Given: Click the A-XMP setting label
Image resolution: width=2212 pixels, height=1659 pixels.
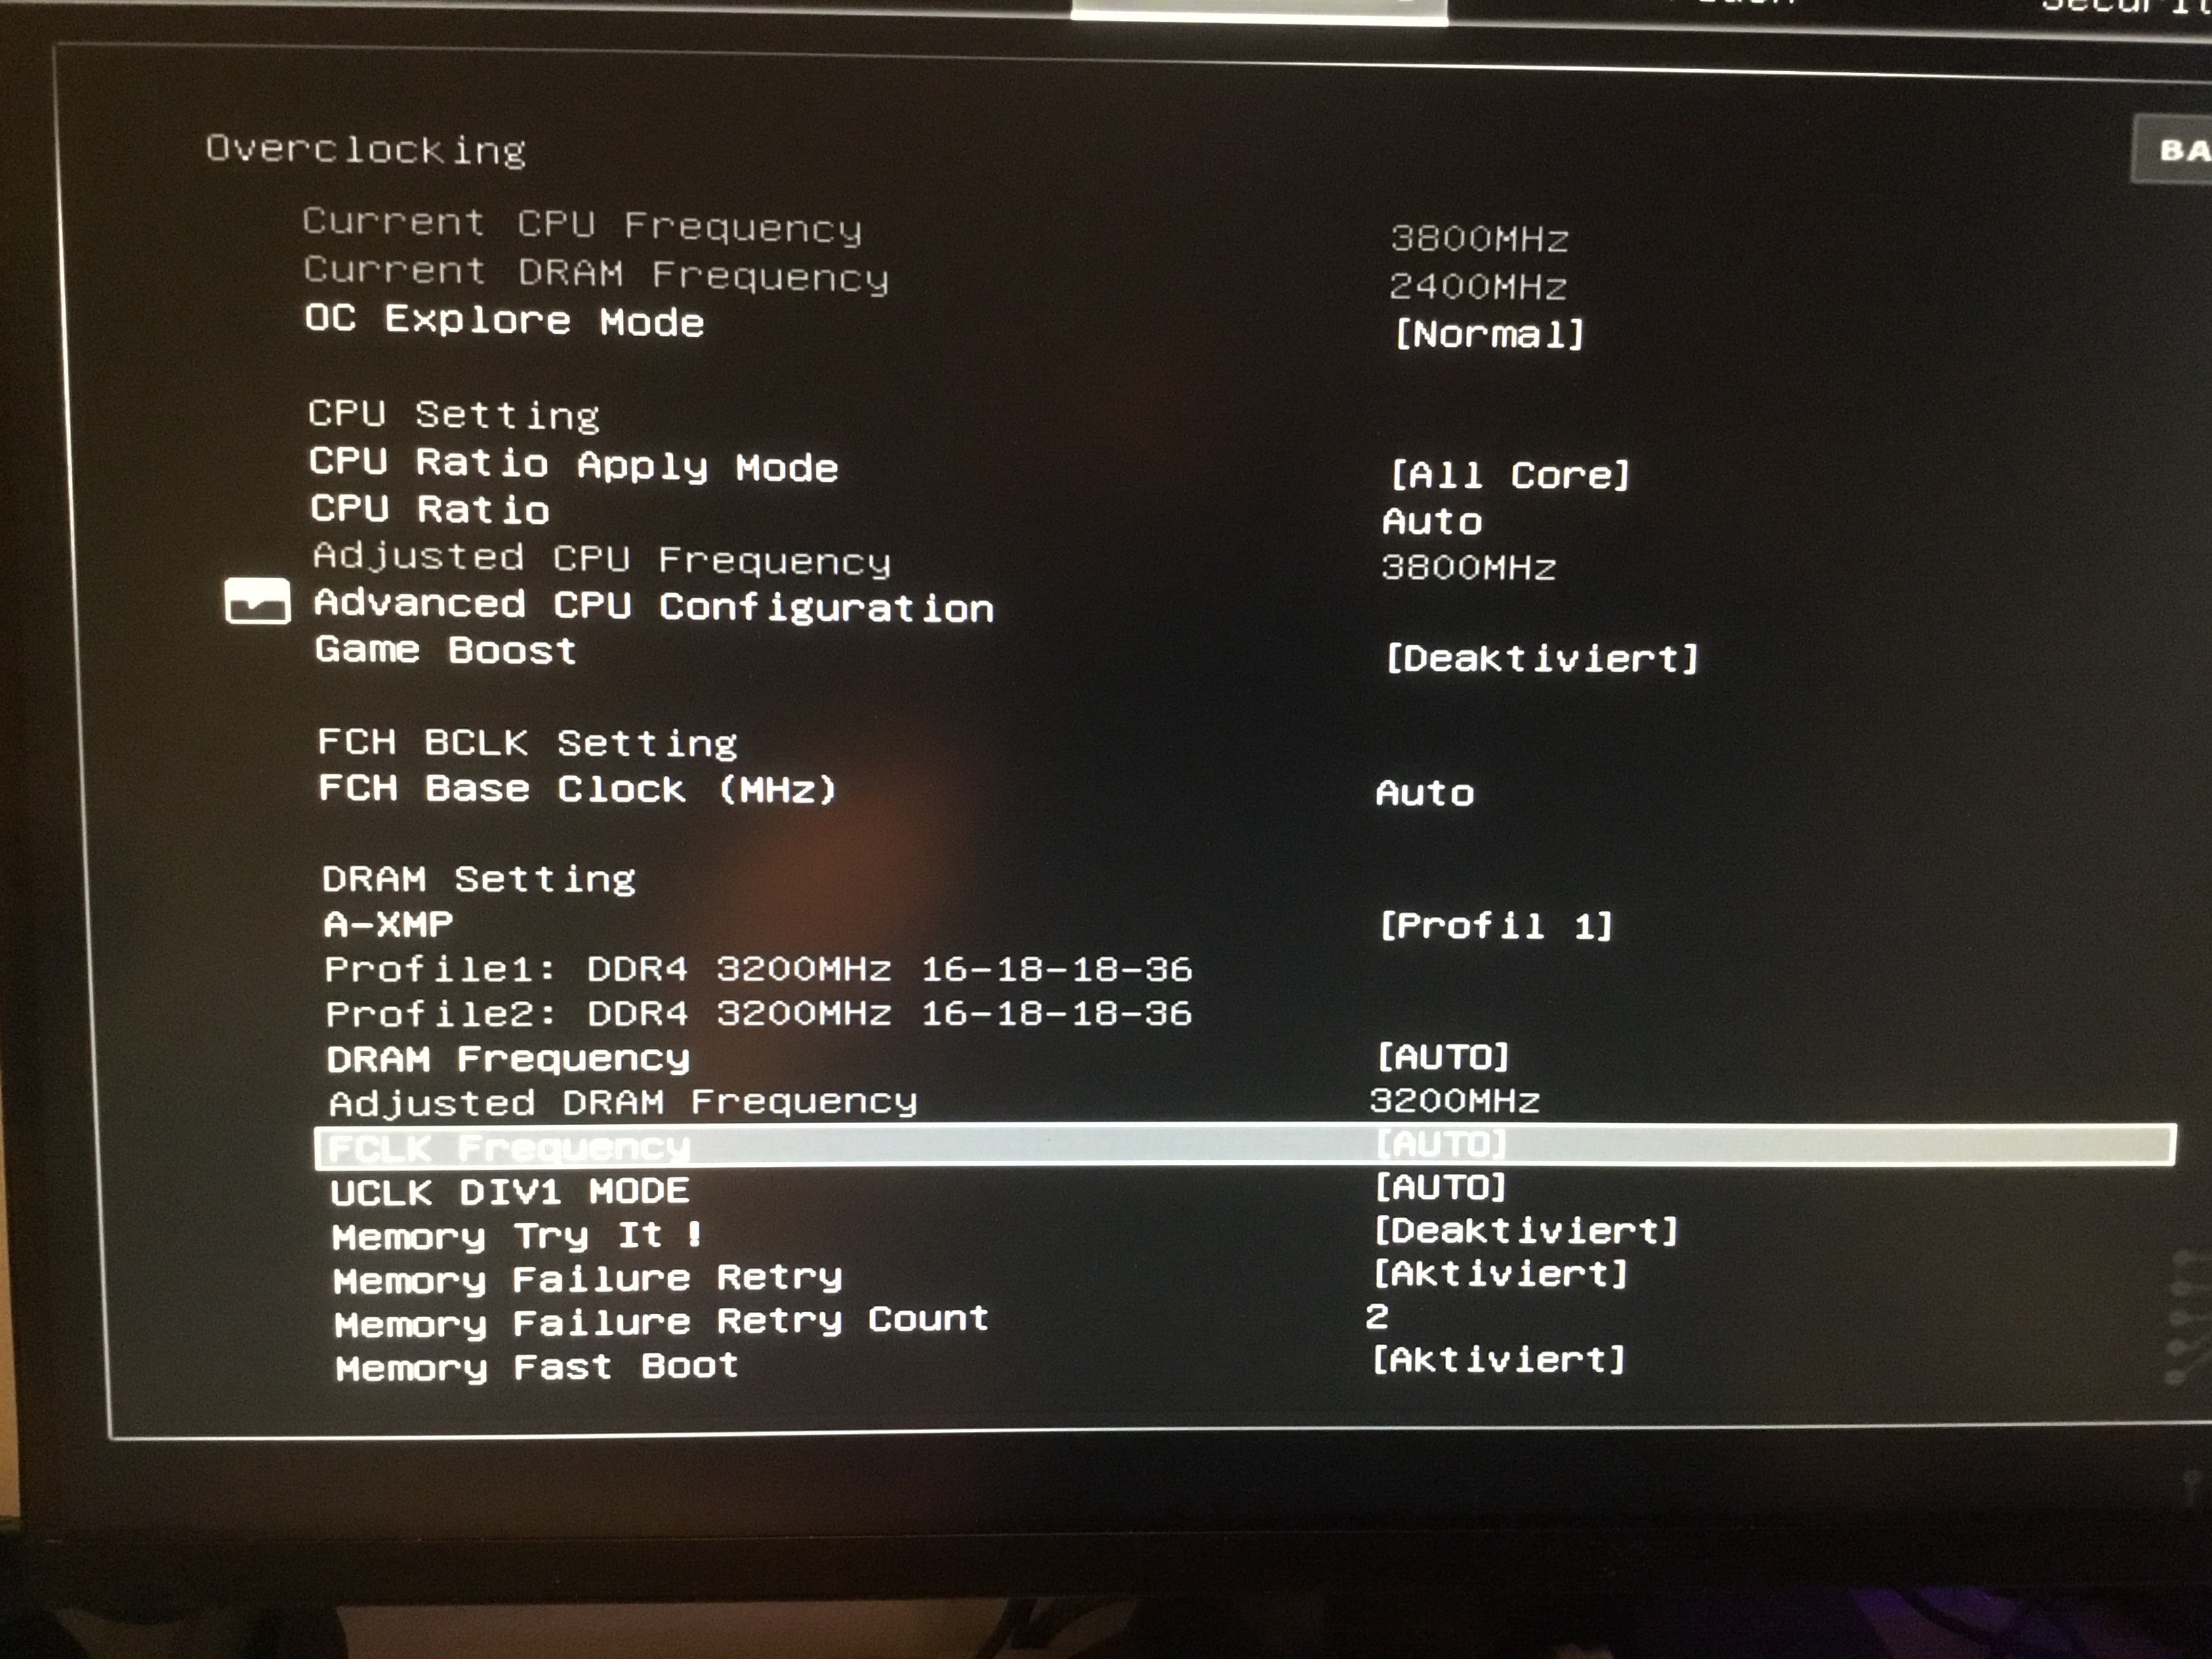Looking at the screenshot, I should [388, 924].
